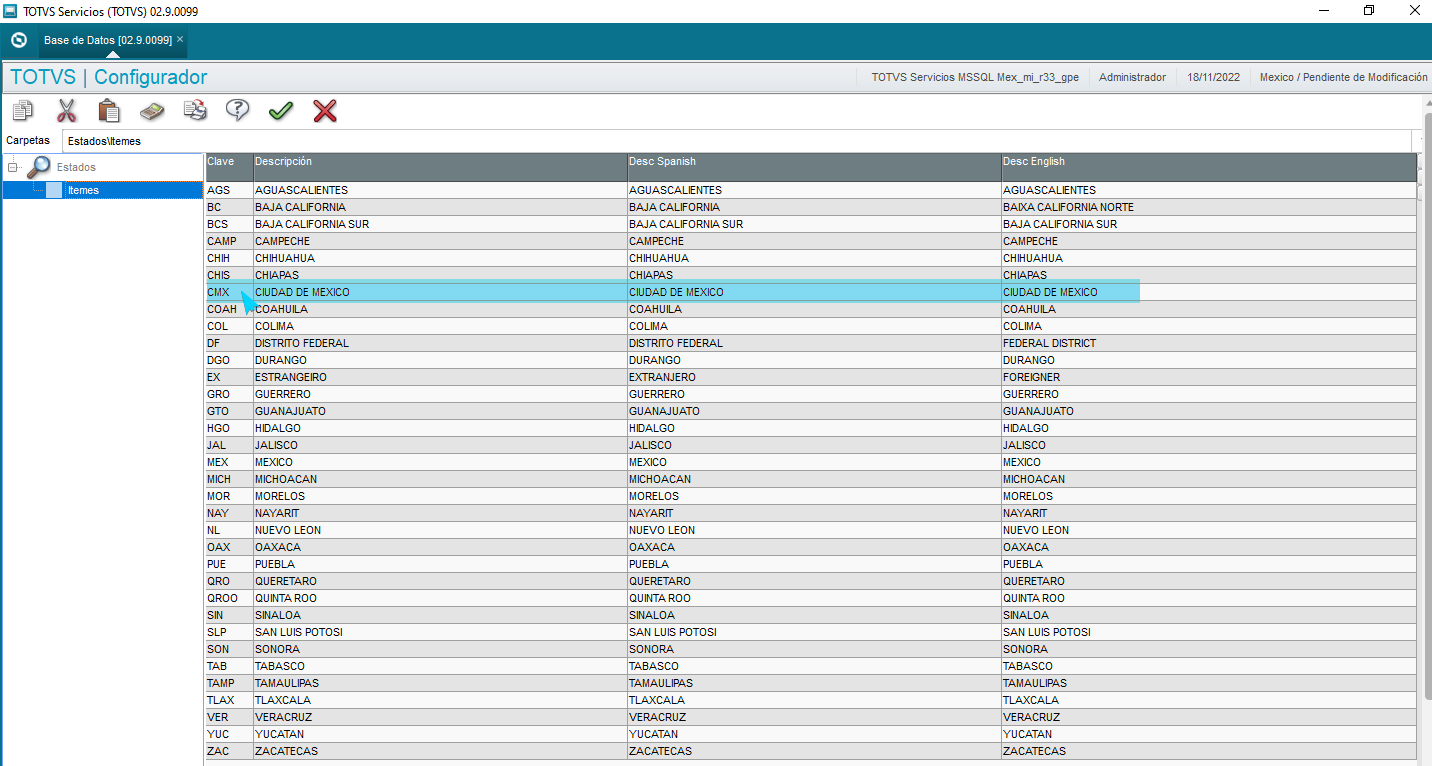Screen dimensions: 1432x766
Task: Select BAJA CALIFORNIA in Descripción column
Action: 440,207
